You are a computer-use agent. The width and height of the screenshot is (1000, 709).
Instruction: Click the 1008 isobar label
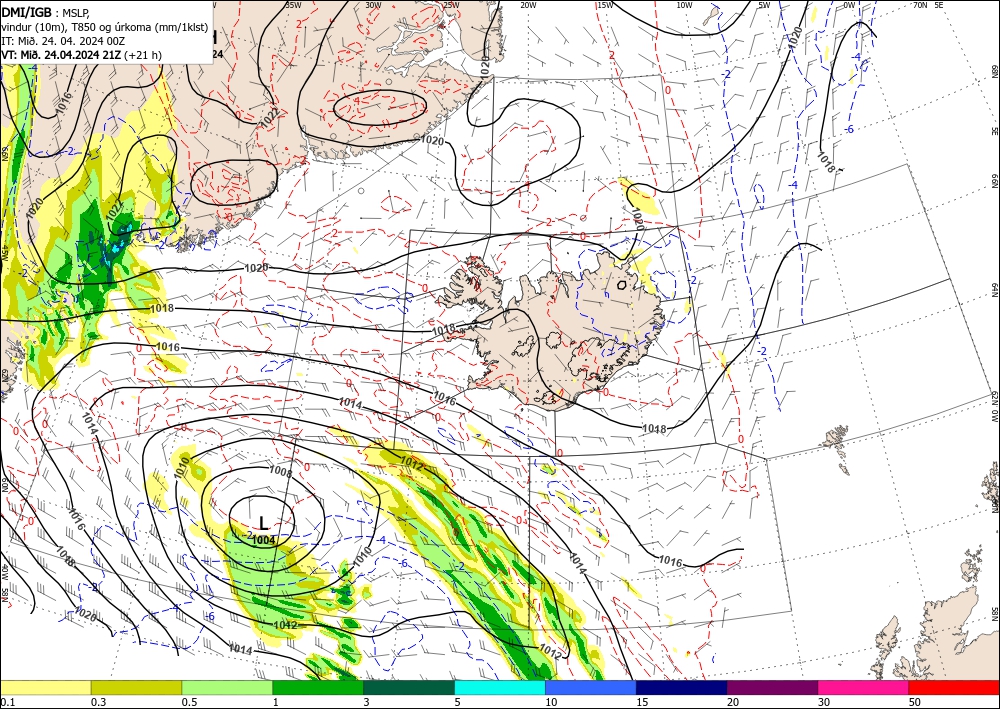click(281, 474)
